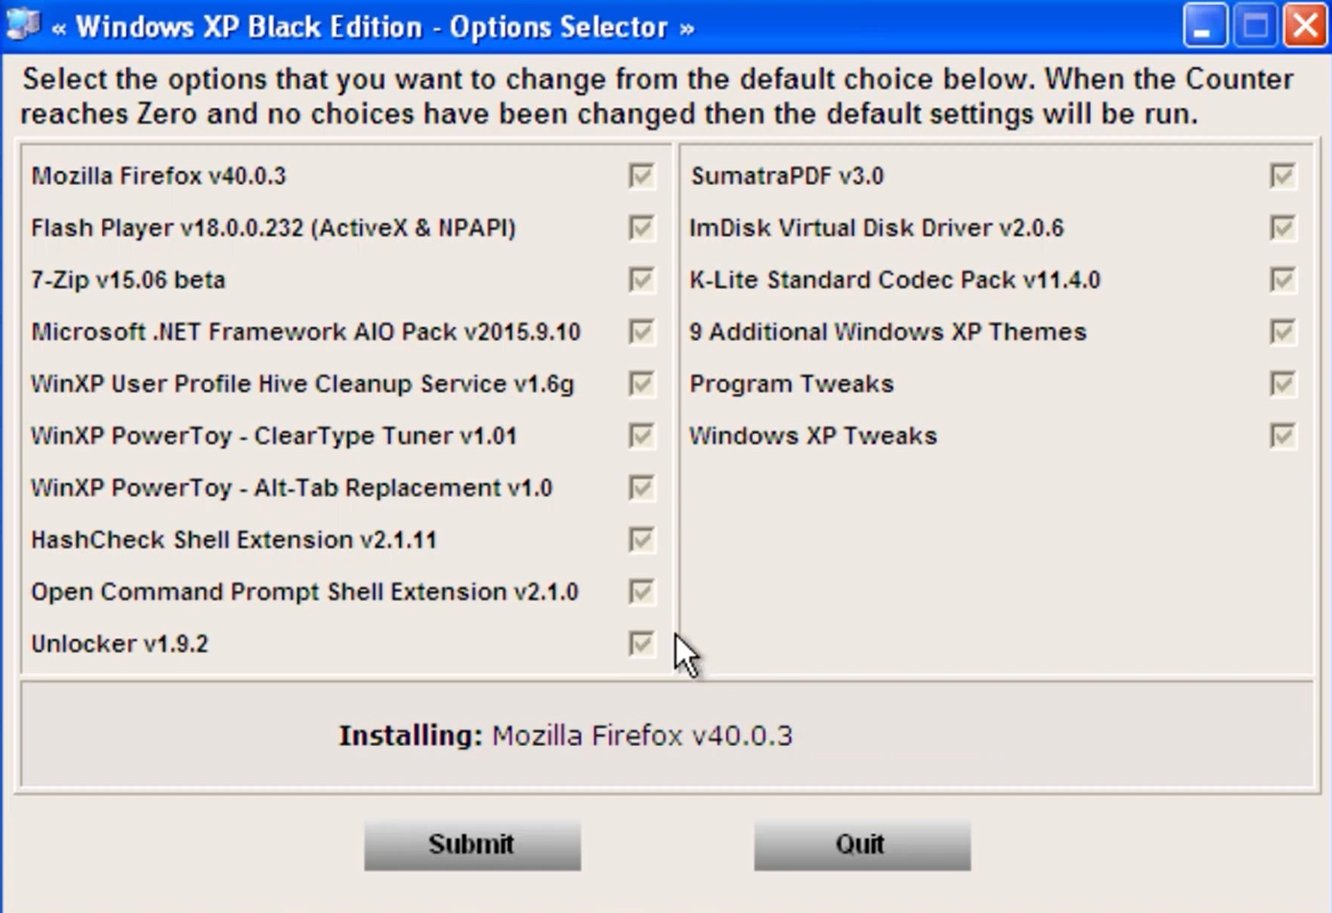Viewport: 1332px width, 913px height.
Task: Click 'ImDisk Virtual Disk Driver v2.0.6' label
Action: 877,228
